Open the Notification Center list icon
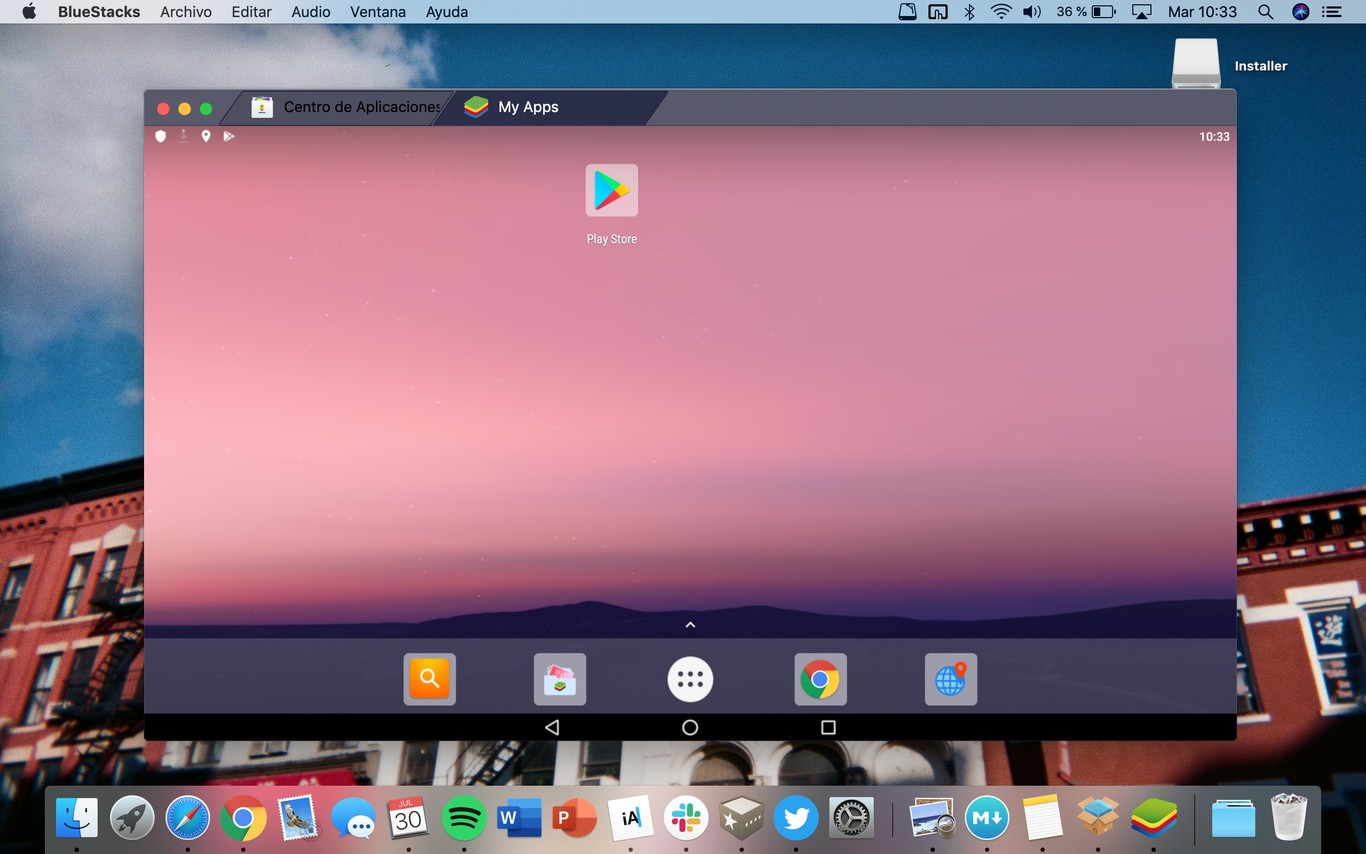The width and height of the screenshot is (1366, 854). tap(1331, 12)
